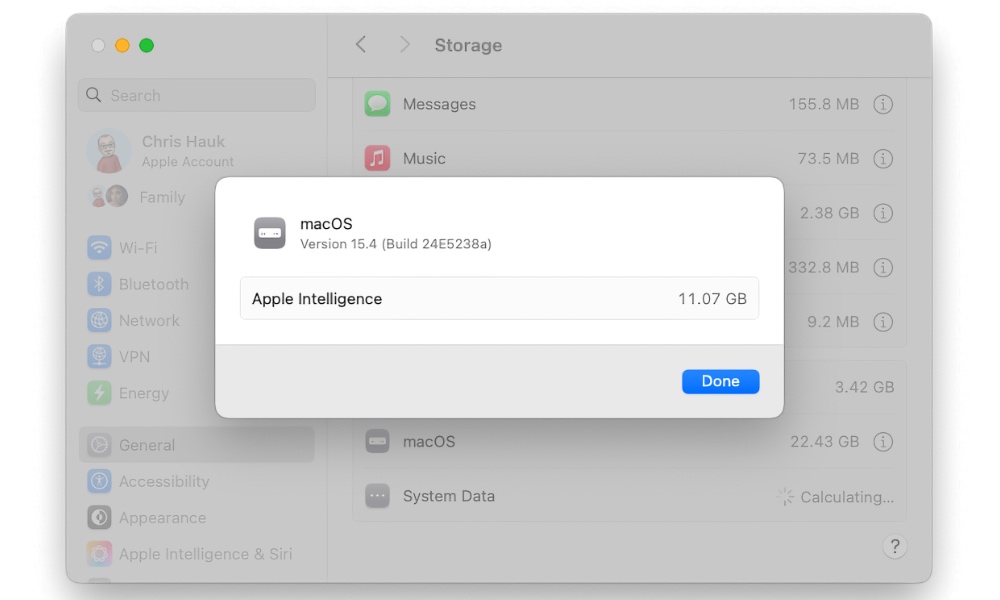The width and height of the screenshot is (1000, 600).
Task: Click the forward navigation chevron
Action: pos(404,45)
